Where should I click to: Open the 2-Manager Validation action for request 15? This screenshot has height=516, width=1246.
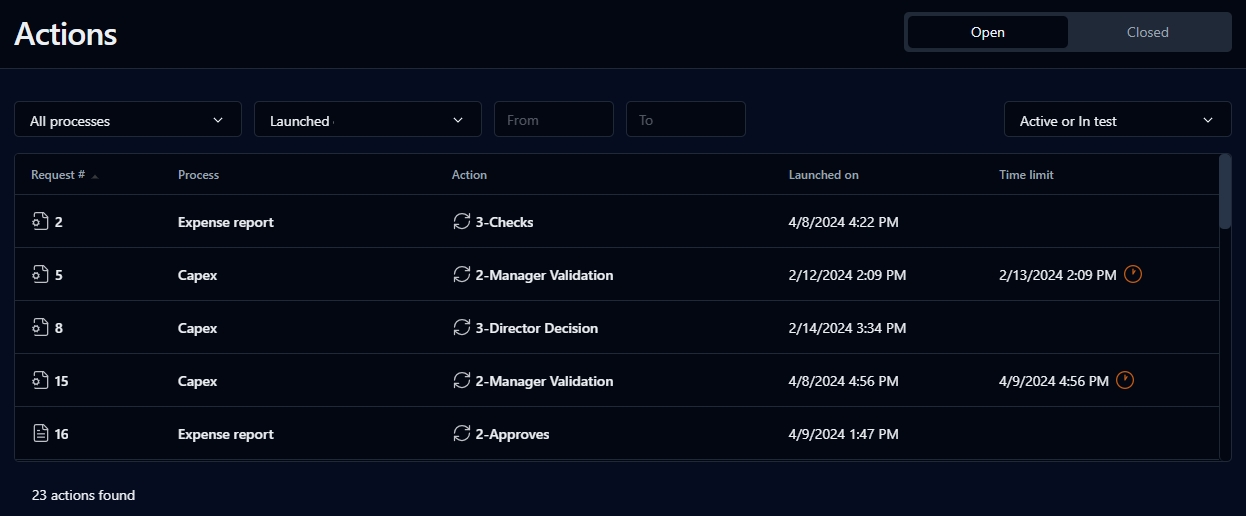pyautogui.click(x=544, y=381)
